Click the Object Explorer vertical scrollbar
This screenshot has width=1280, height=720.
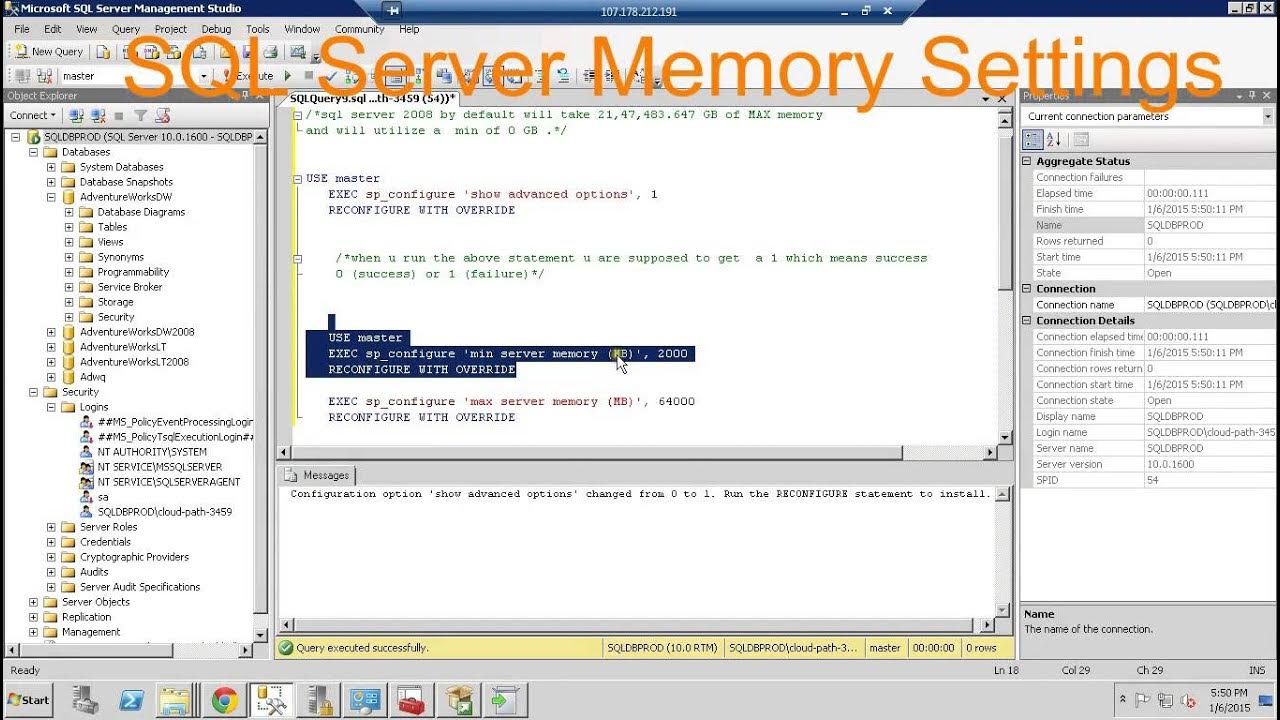(261, 385)
